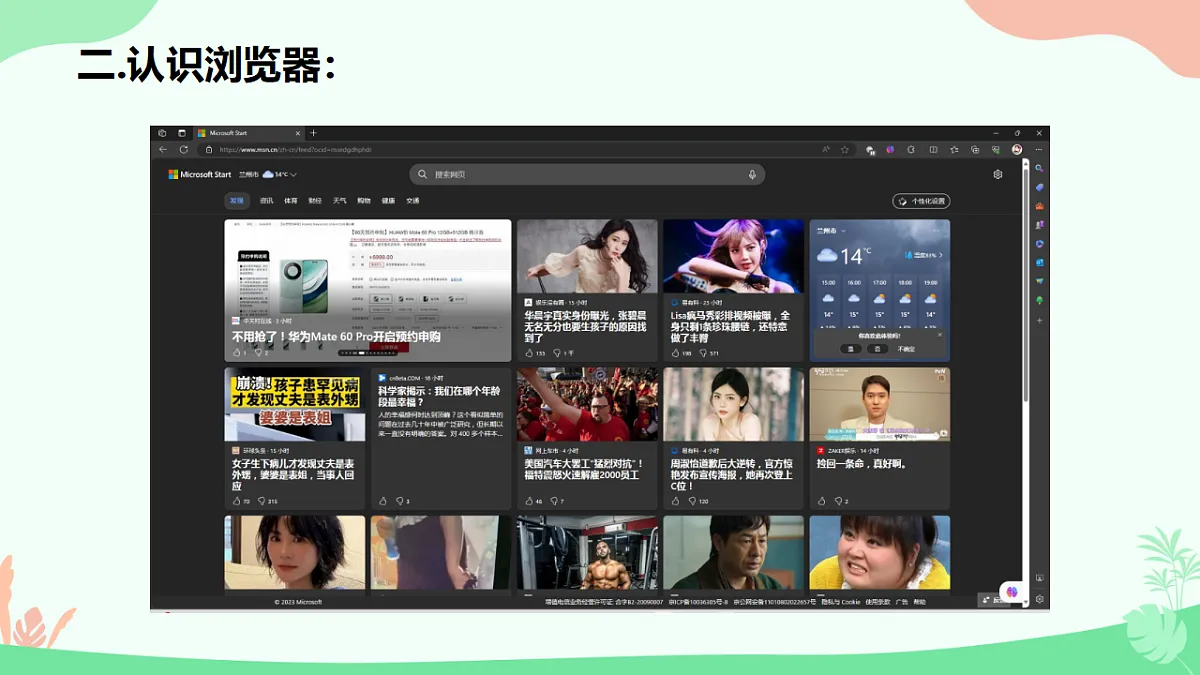Add page to favorites with star icon

click(844, 149)
